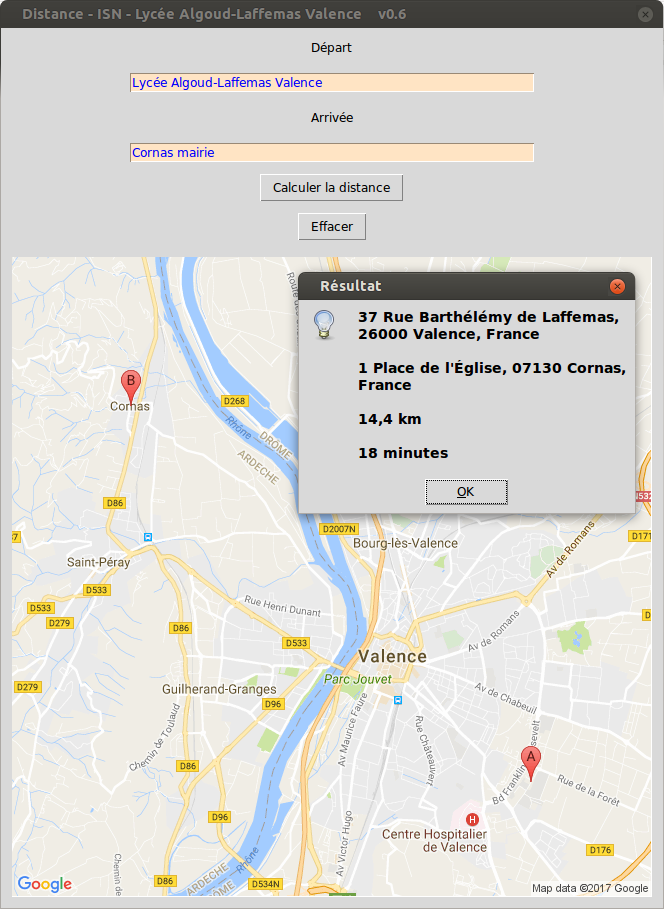
Task: Click the hospital H icon on the map
Action: pyautogui.click(x=473, y=820)
